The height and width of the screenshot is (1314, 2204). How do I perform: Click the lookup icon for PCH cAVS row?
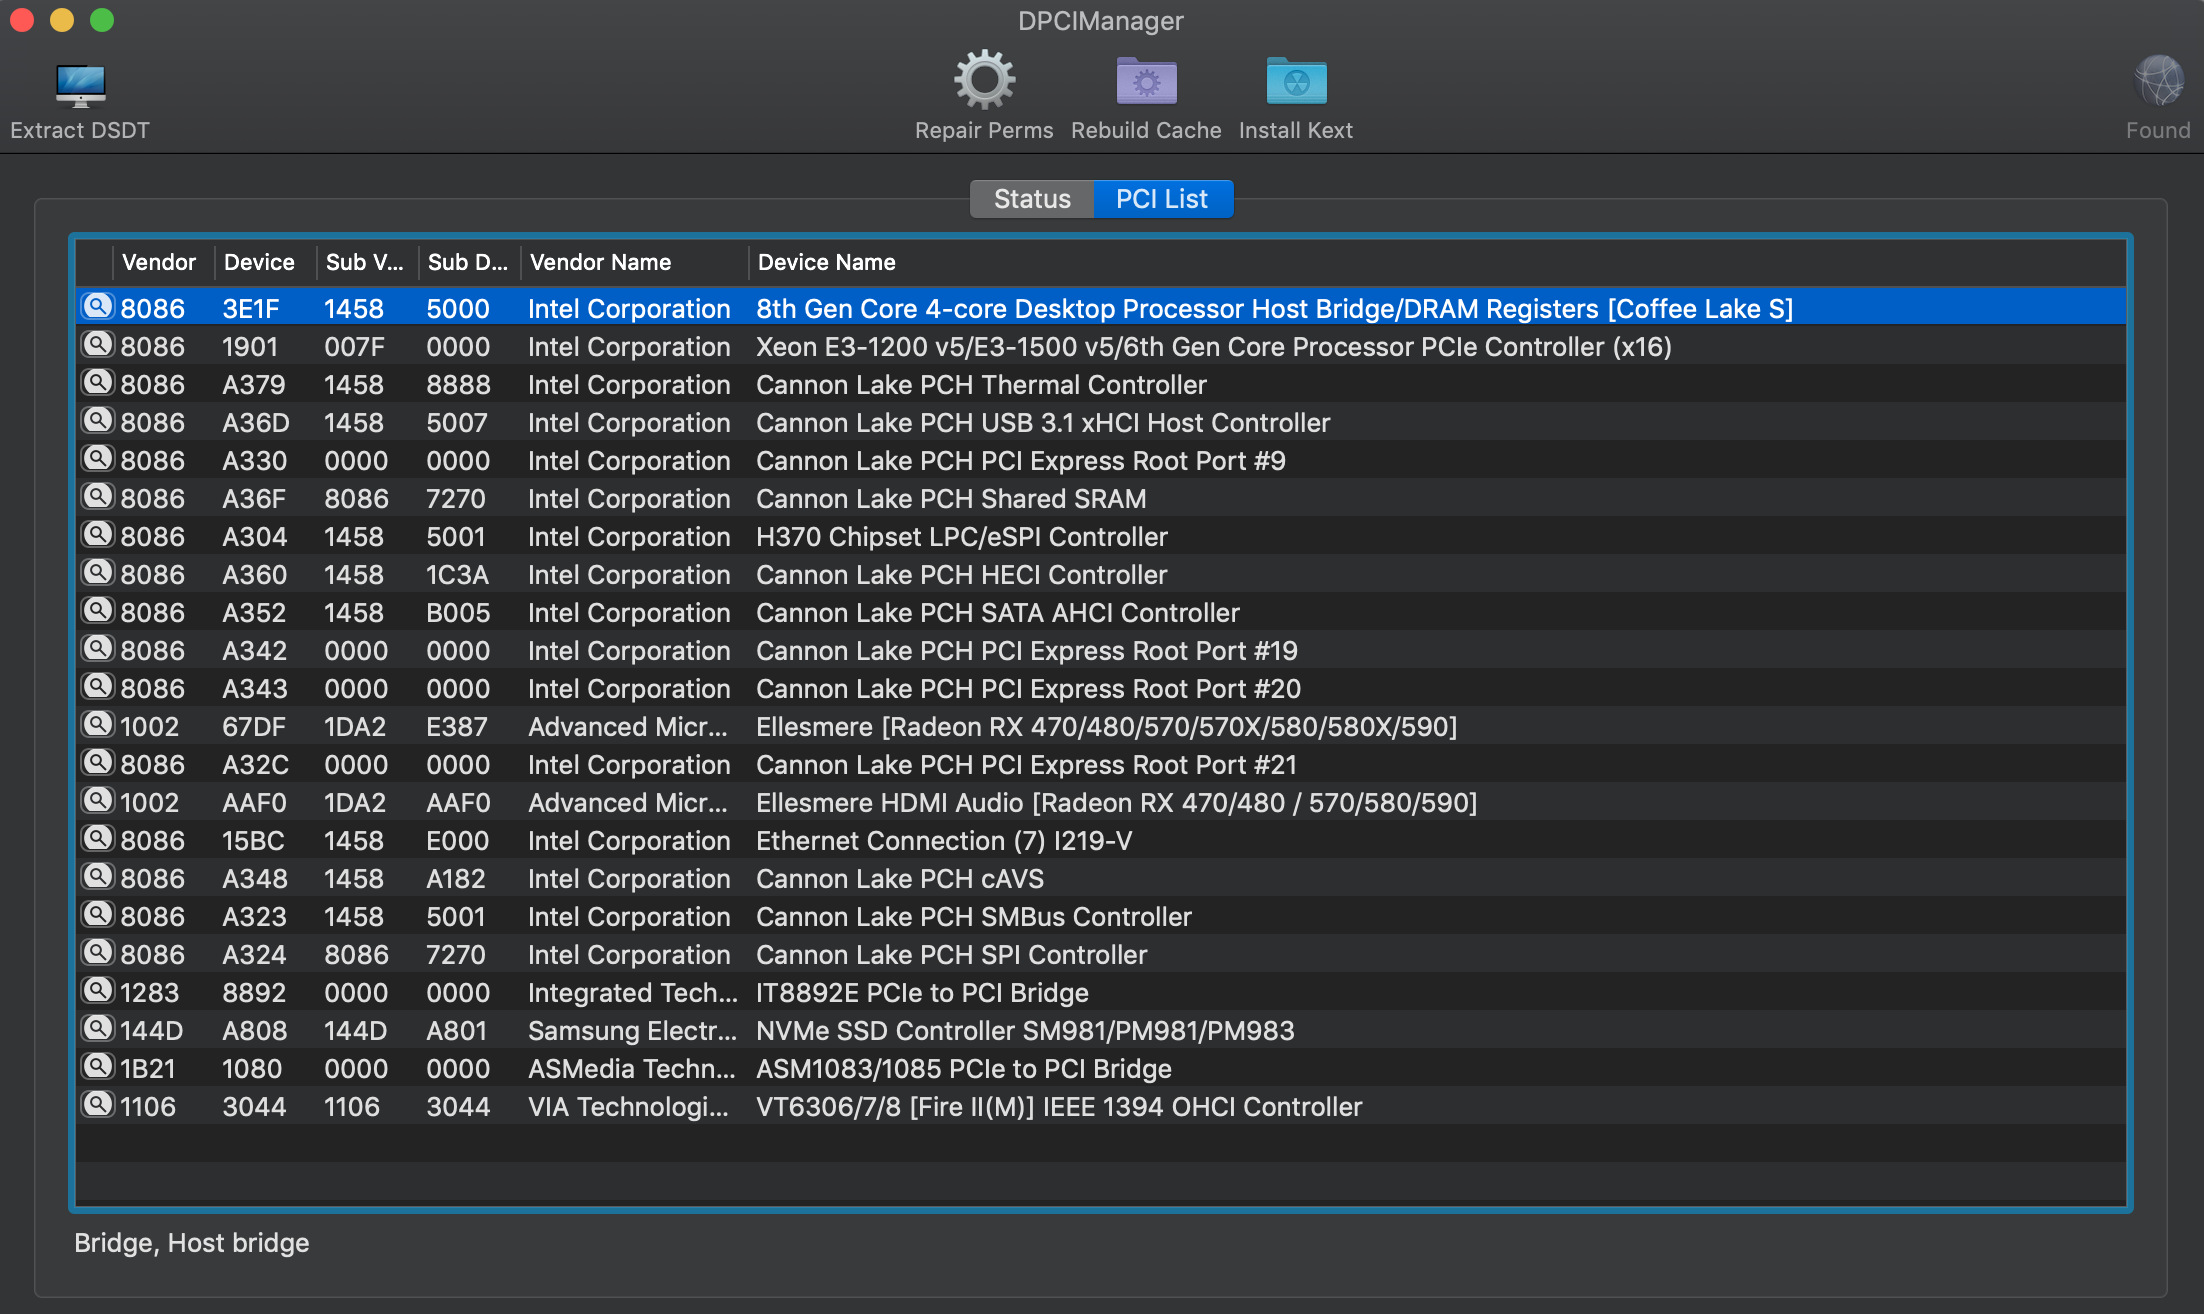click(97, 876)
